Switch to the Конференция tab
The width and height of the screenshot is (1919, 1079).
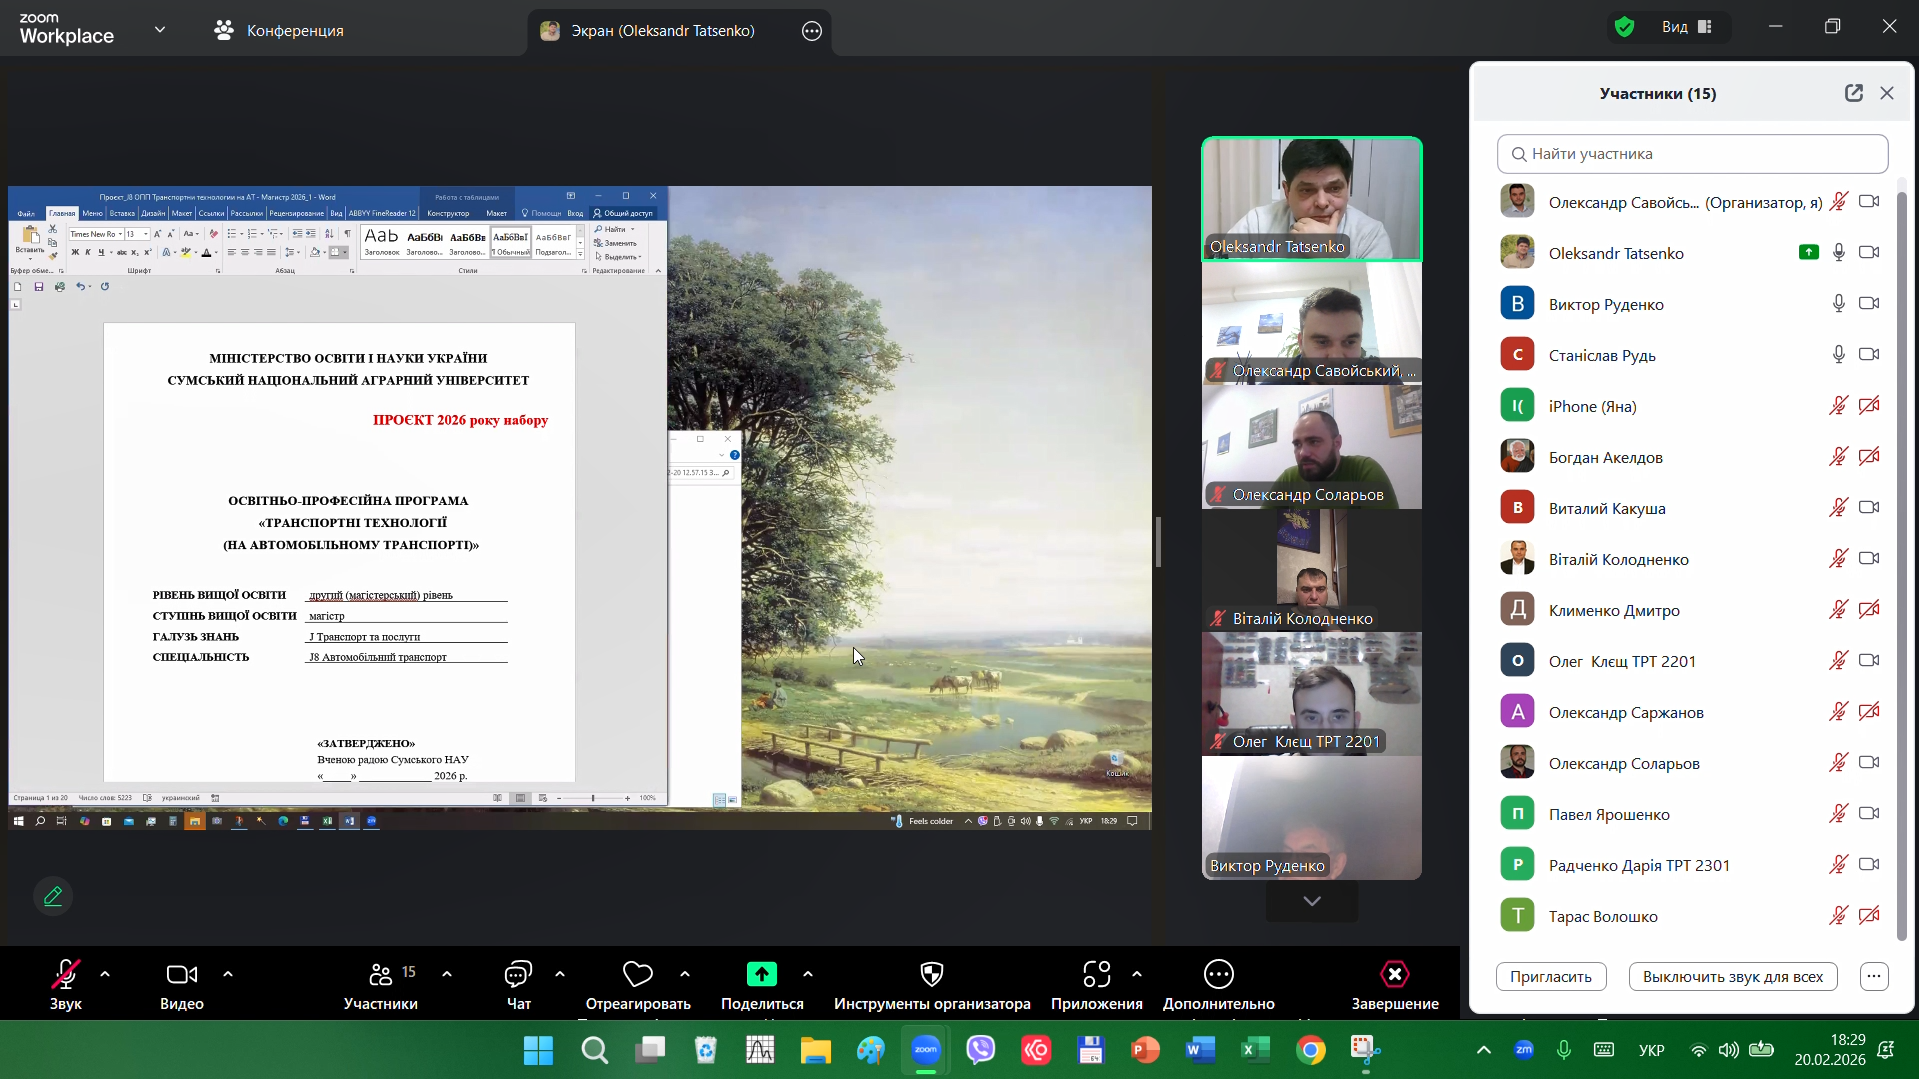[279, 31]
